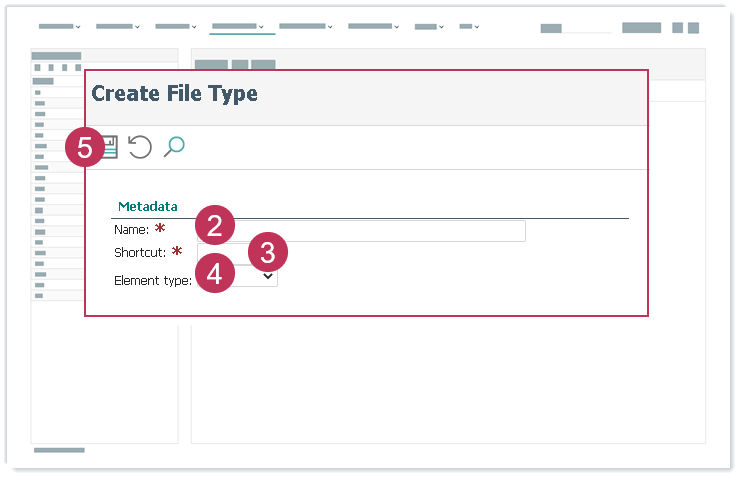Expand the last menu in the top menu bar
This screenshot has width=740, height=478.
tap(469, 26)
